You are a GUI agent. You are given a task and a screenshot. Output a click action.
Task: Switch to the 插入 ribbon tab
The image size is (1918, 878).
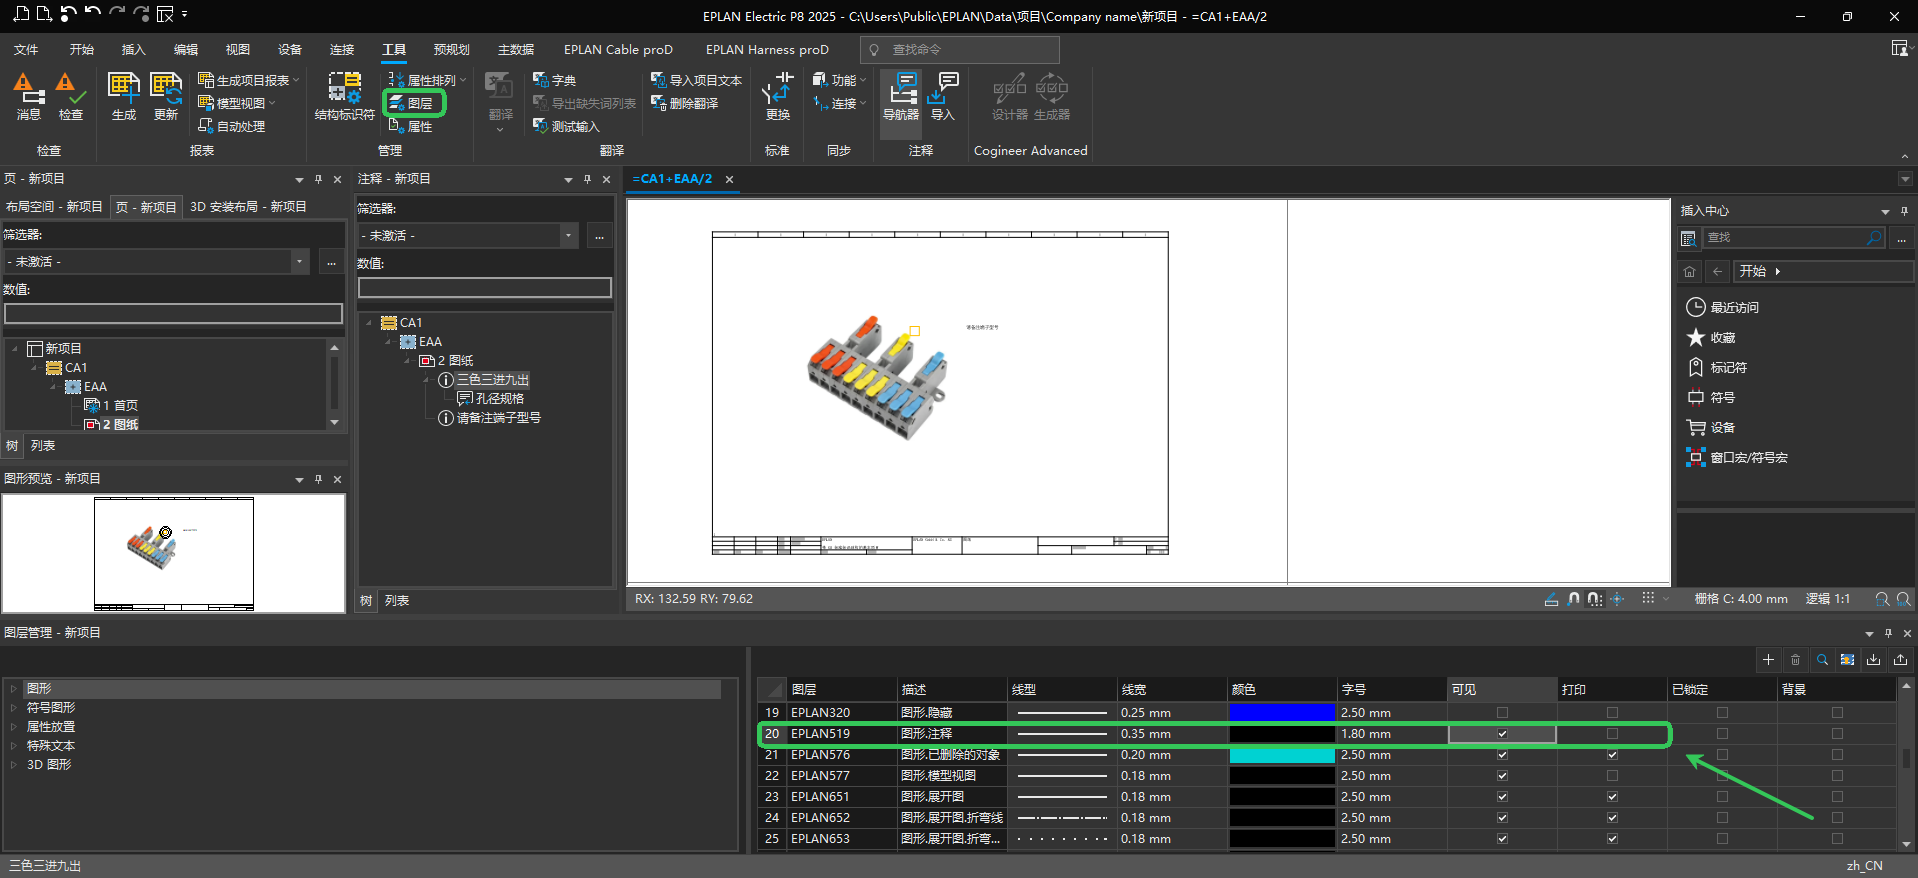click(133, 50)
